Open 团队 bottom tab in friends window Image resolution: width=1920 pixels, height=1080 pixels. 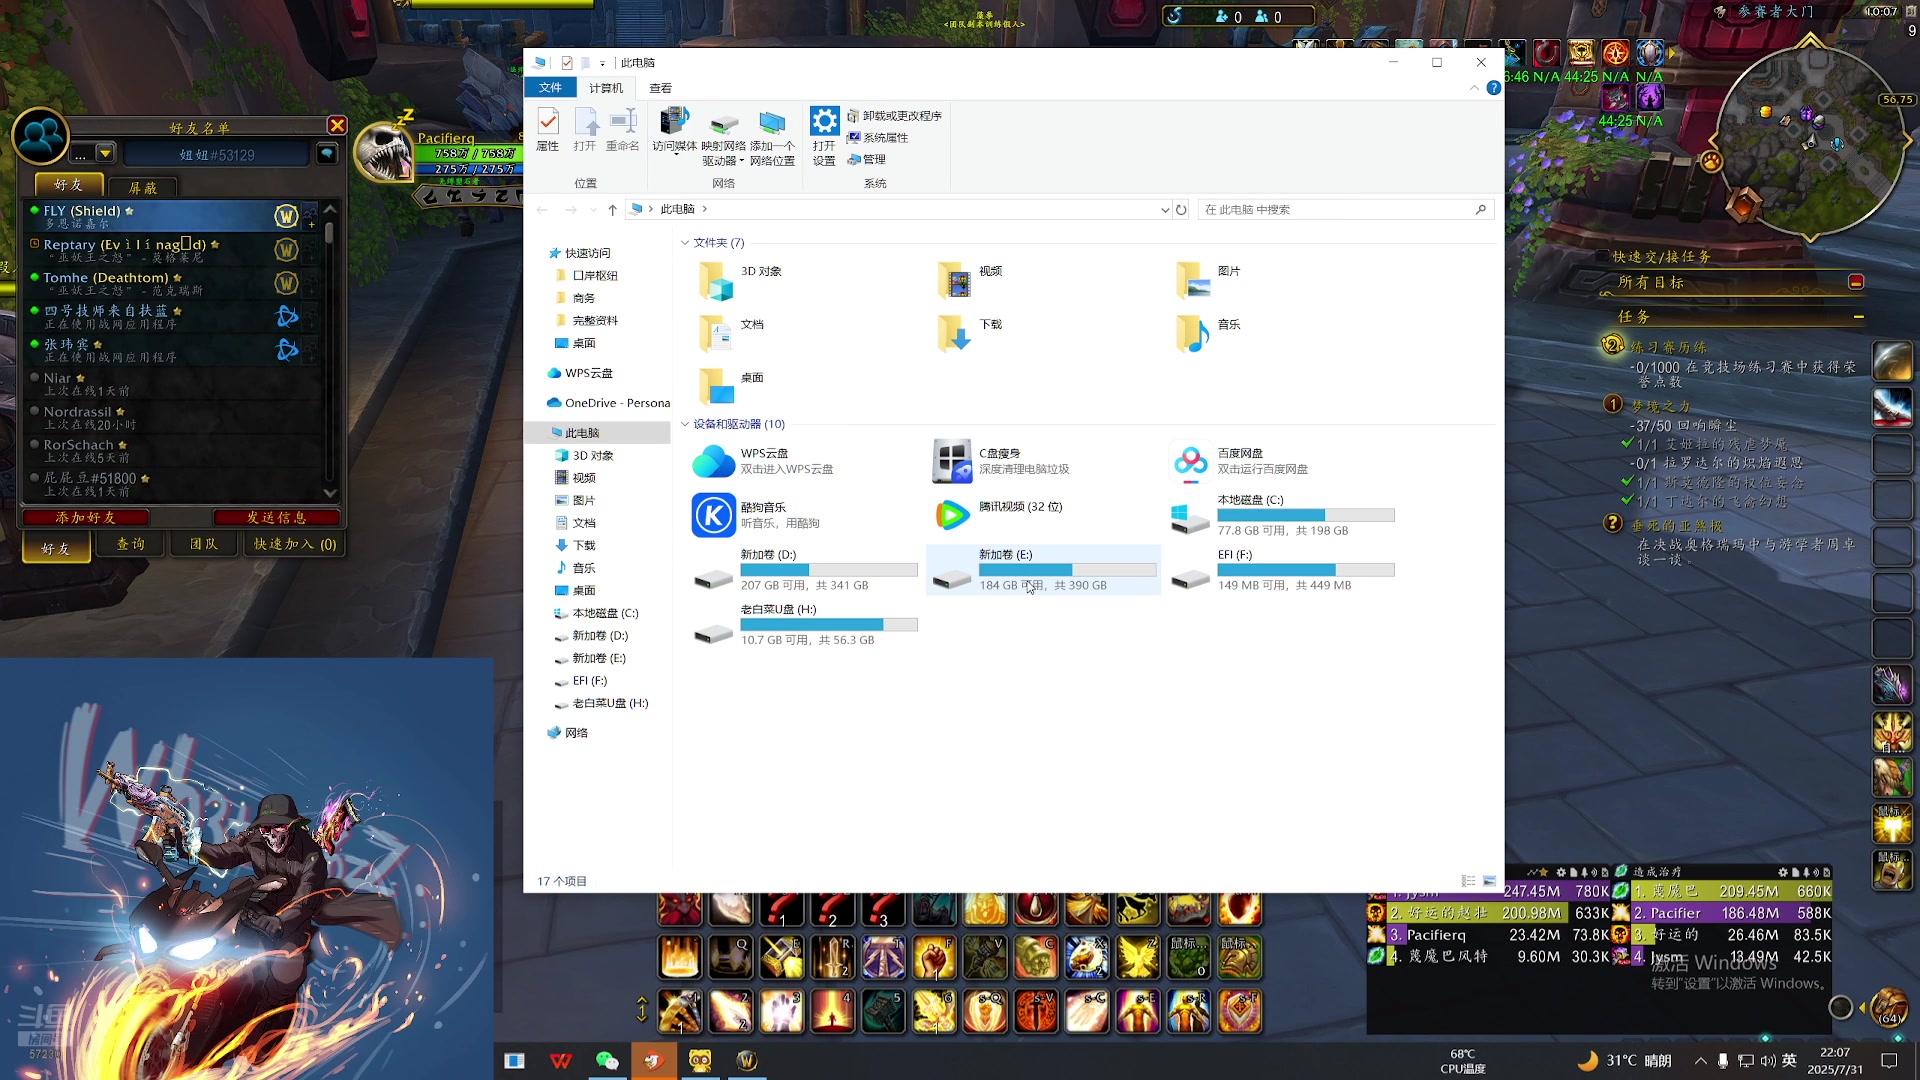click(203, 544)
